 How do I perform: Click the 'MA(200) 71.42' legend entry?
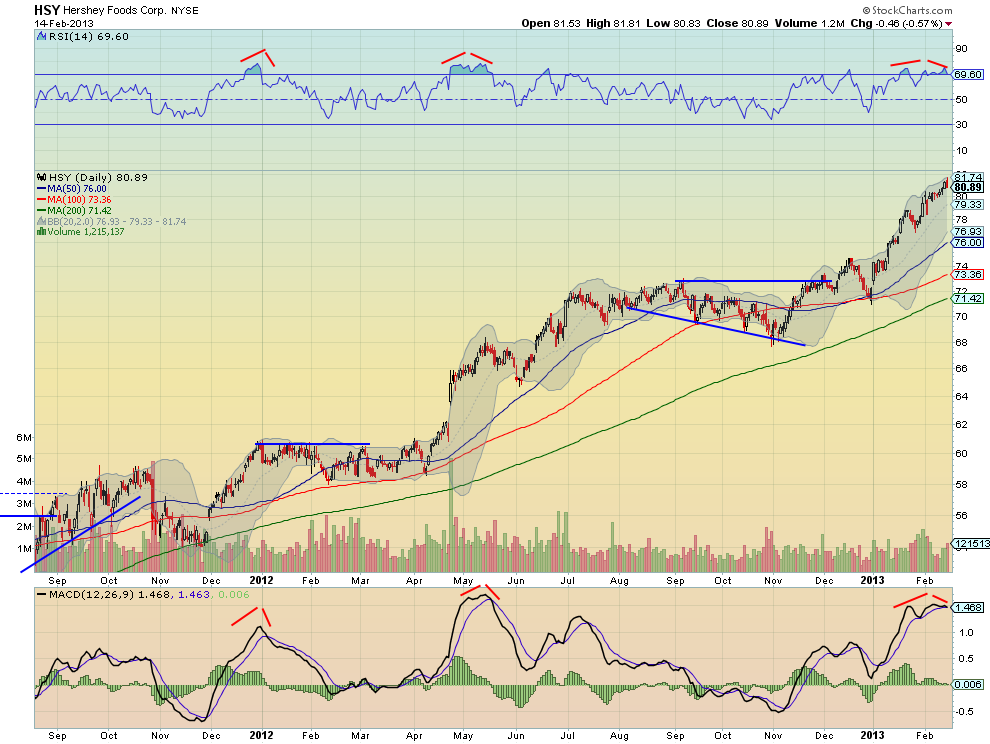pos(80,210)
